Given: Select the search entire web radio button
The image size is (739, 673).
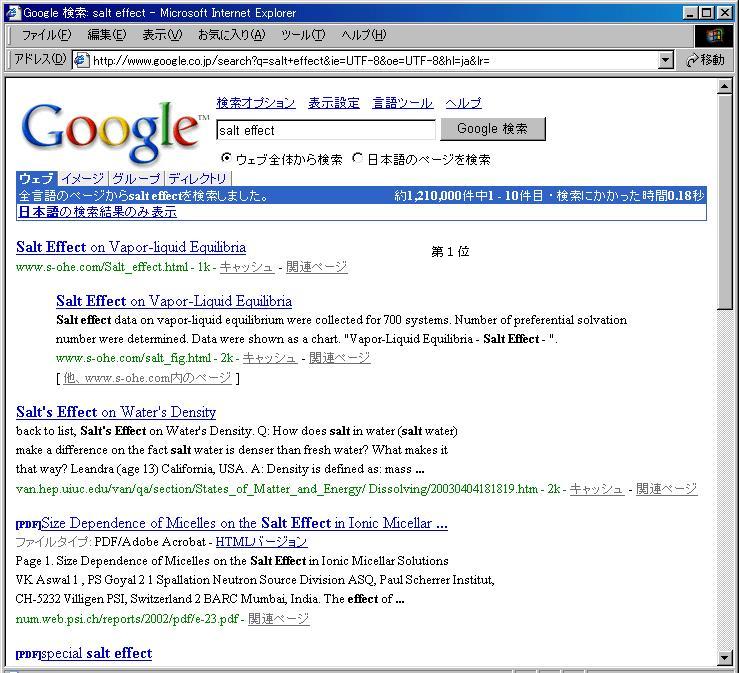Looking at the screenshot, I should (x=226, y=158).
